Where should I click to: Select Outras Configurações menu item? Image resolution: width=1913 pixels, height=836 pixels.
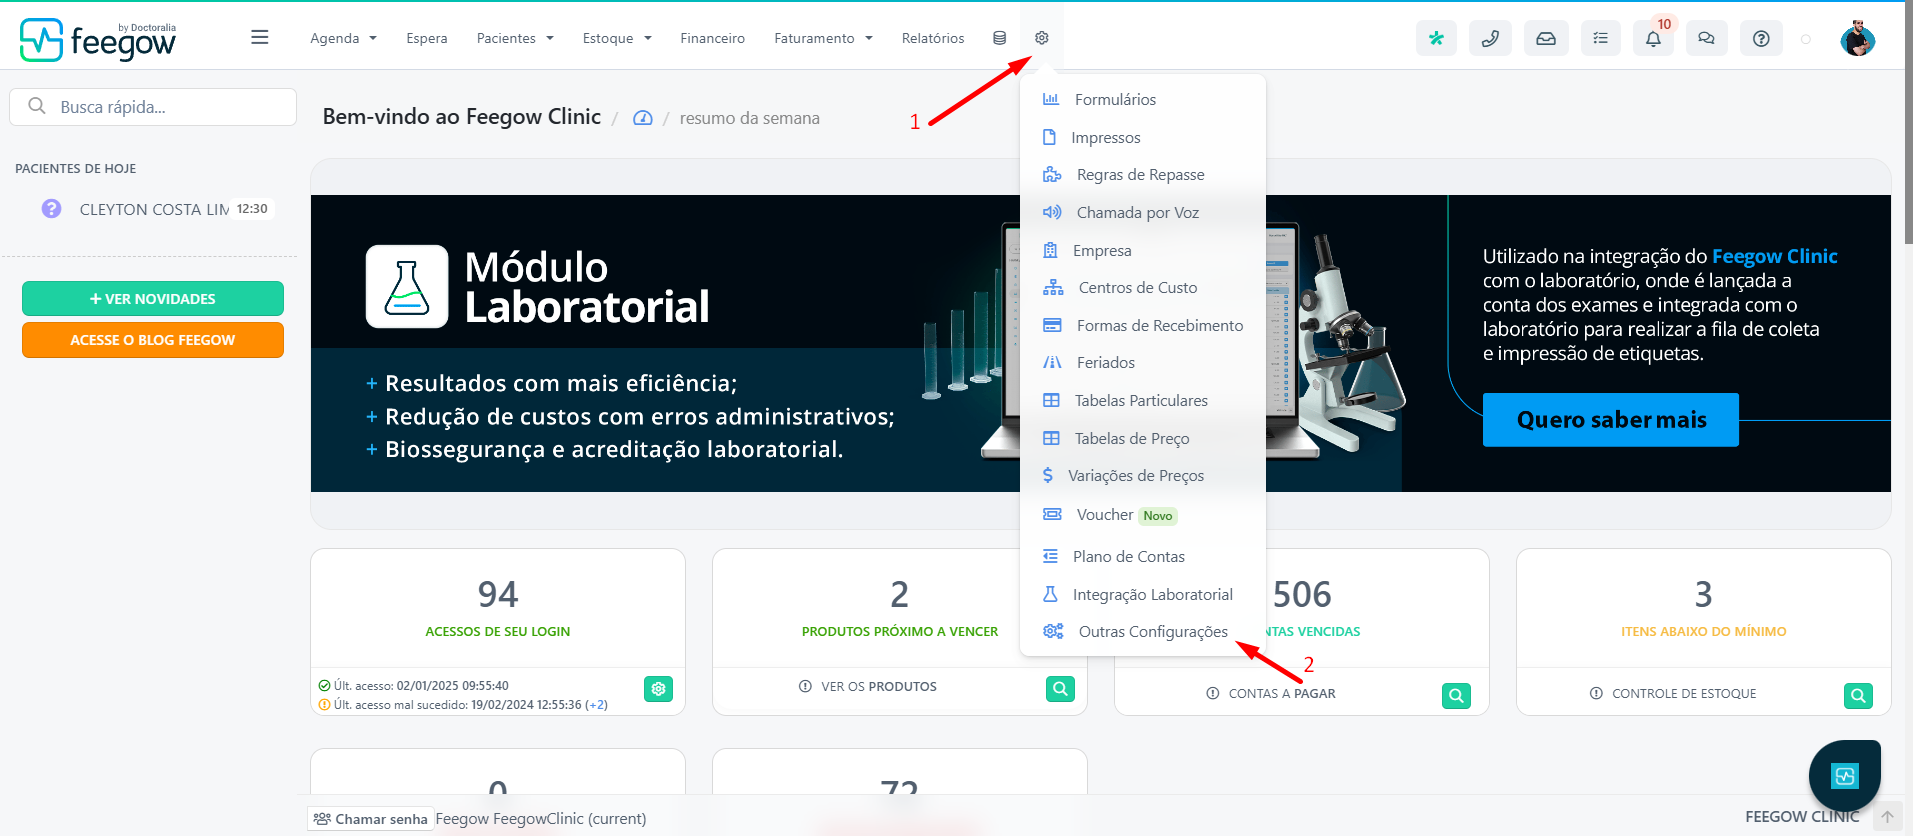point(1143,631)
